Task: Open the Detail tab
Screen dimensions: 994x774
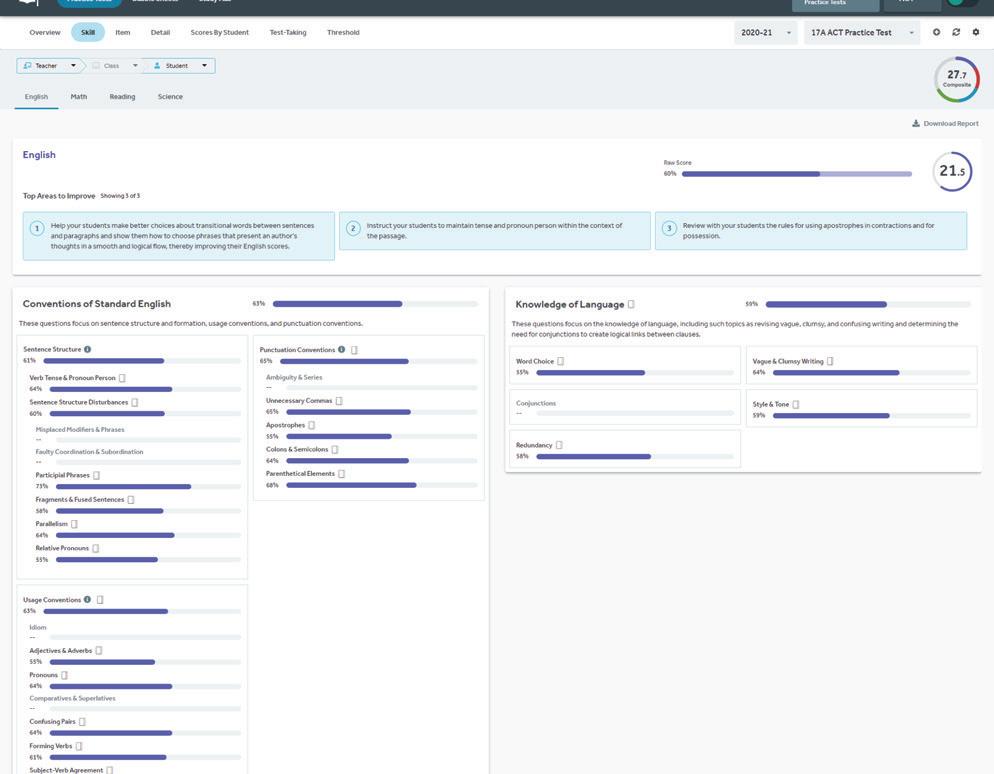Action: pos(160,32)
